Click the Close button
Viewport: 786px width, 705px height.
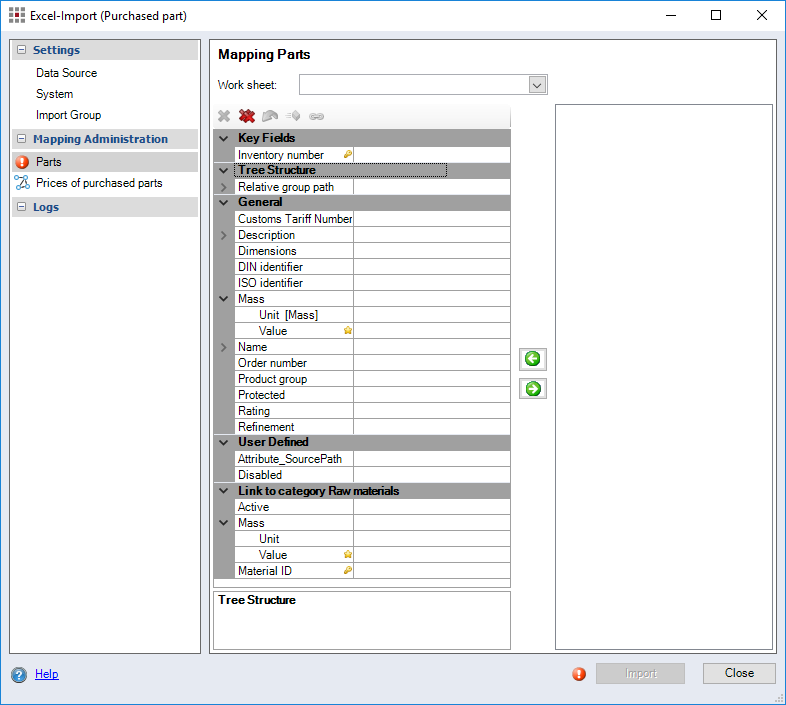(739, 673)
